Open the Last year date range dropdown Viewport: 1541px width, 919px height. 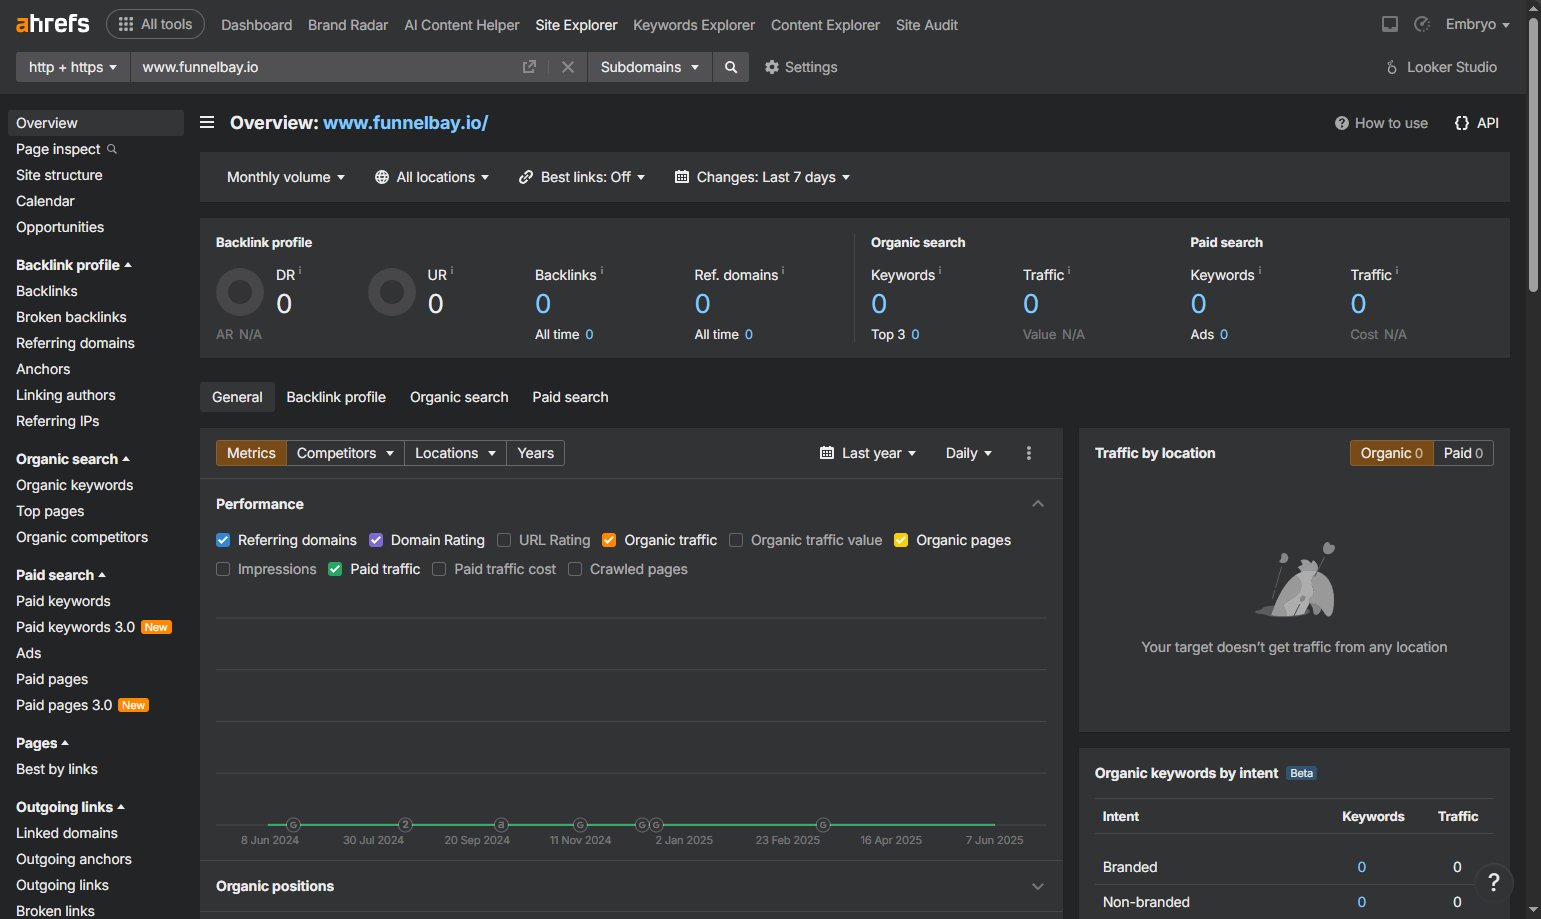point(868,453)
